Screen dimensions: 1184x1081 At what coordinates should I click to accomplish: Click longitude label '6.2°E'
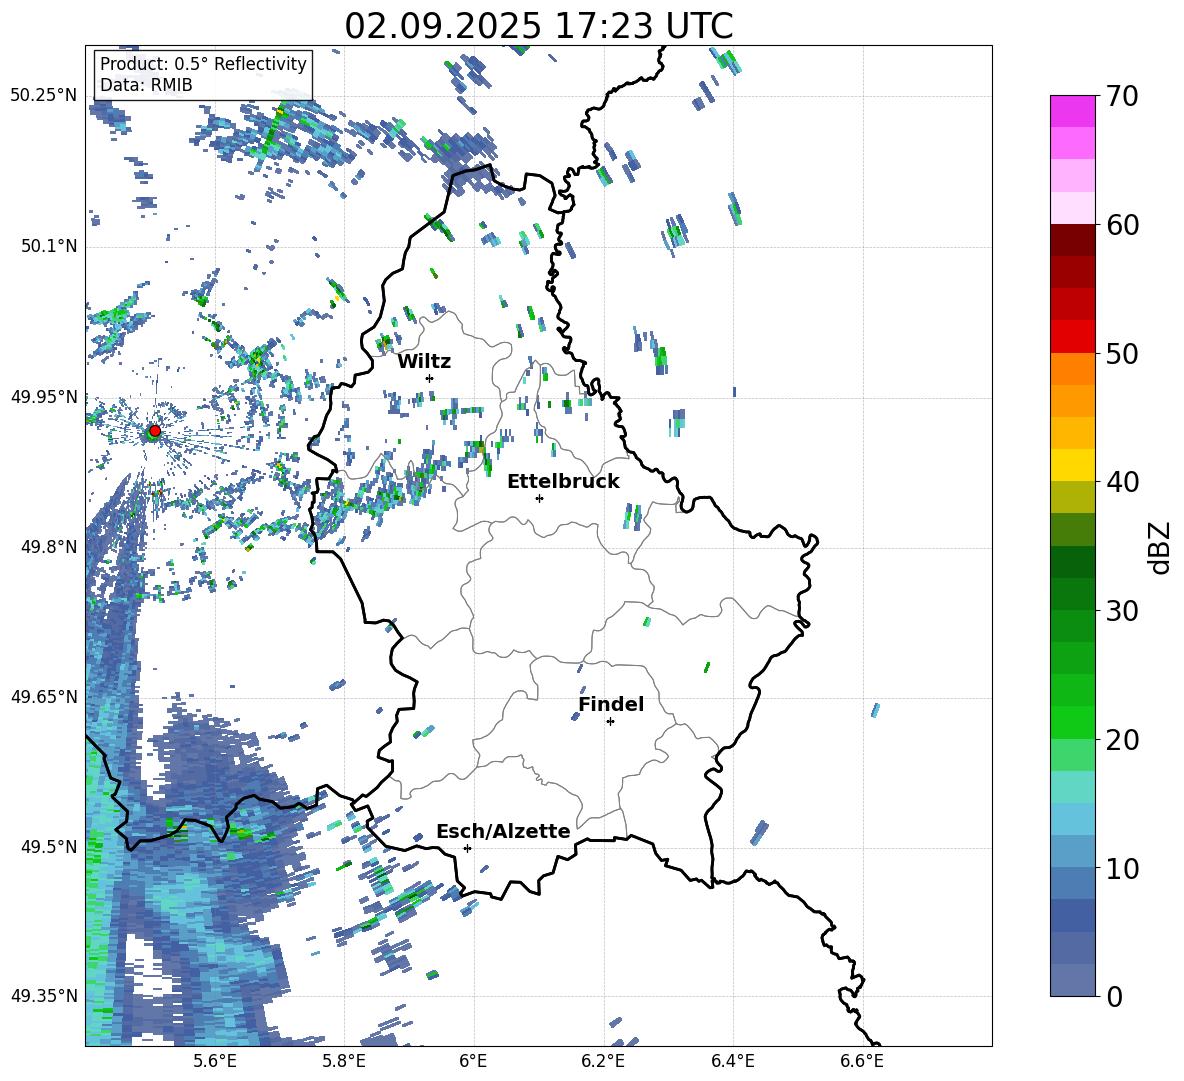coord(603,1061)
